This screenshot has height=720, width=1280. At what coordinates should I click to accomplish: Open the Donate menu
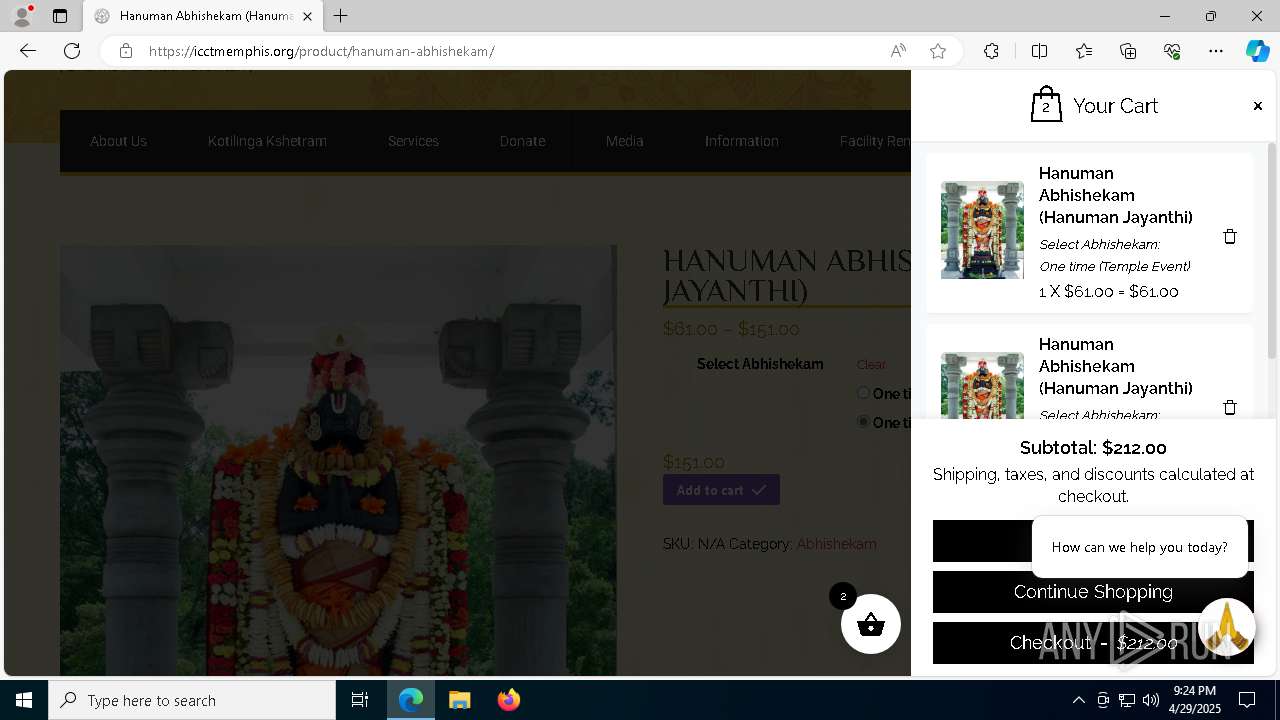coord(522,141)
